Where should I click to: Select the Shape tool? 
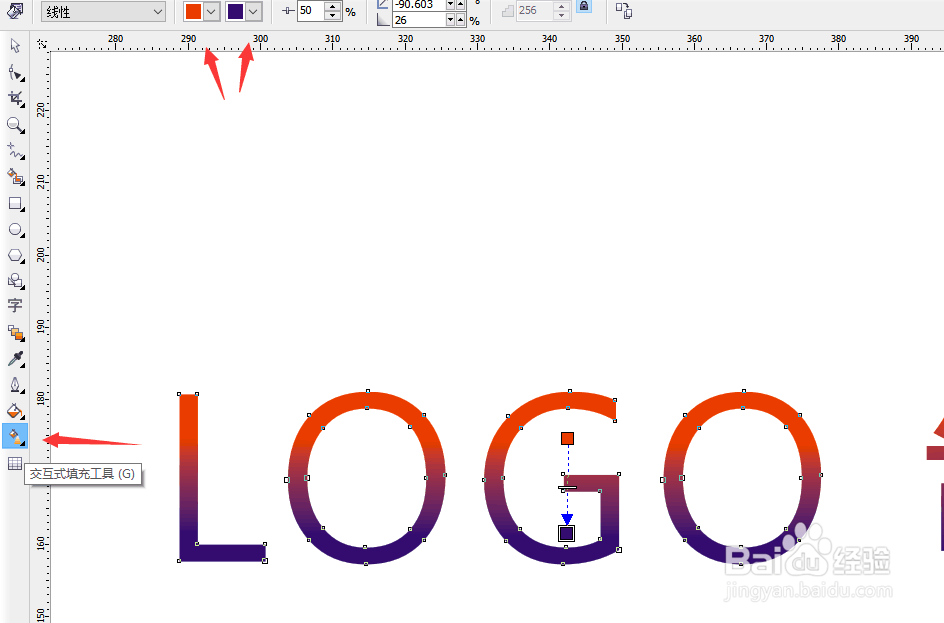coord(14,72)
